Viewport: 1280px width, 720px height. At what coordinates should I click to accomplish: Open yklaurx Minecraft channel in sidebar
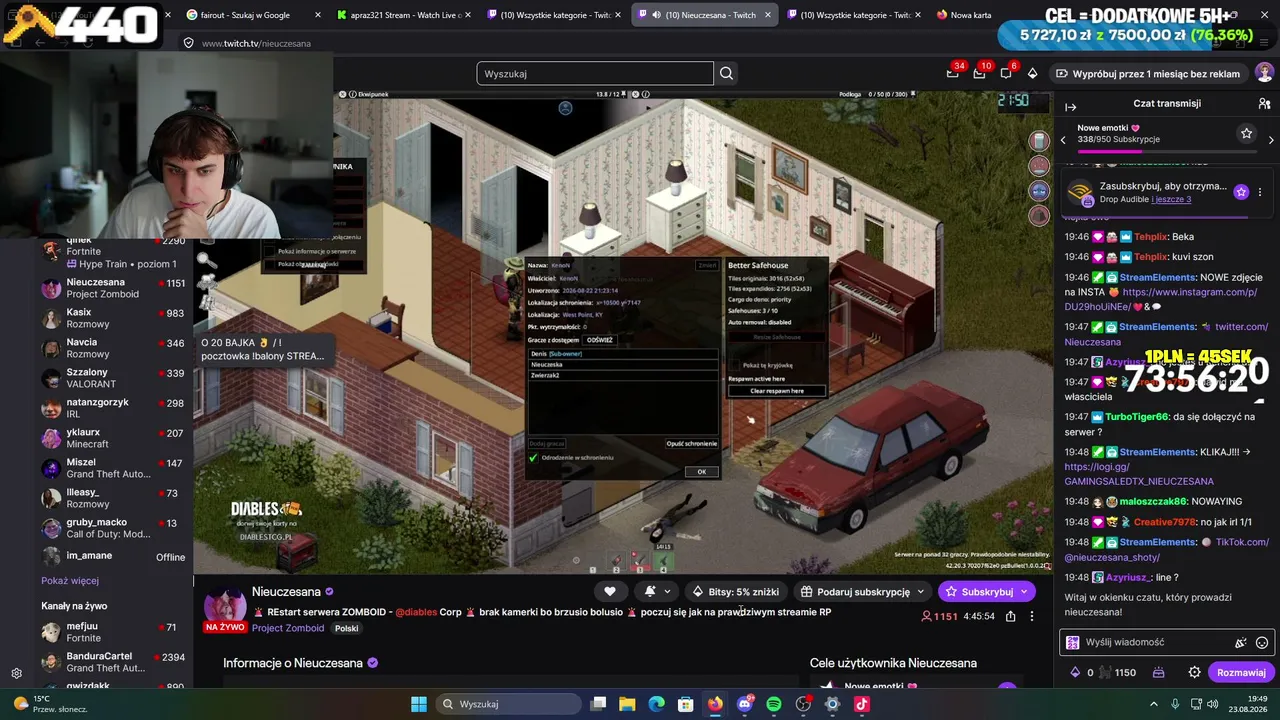tap(113, 438)
